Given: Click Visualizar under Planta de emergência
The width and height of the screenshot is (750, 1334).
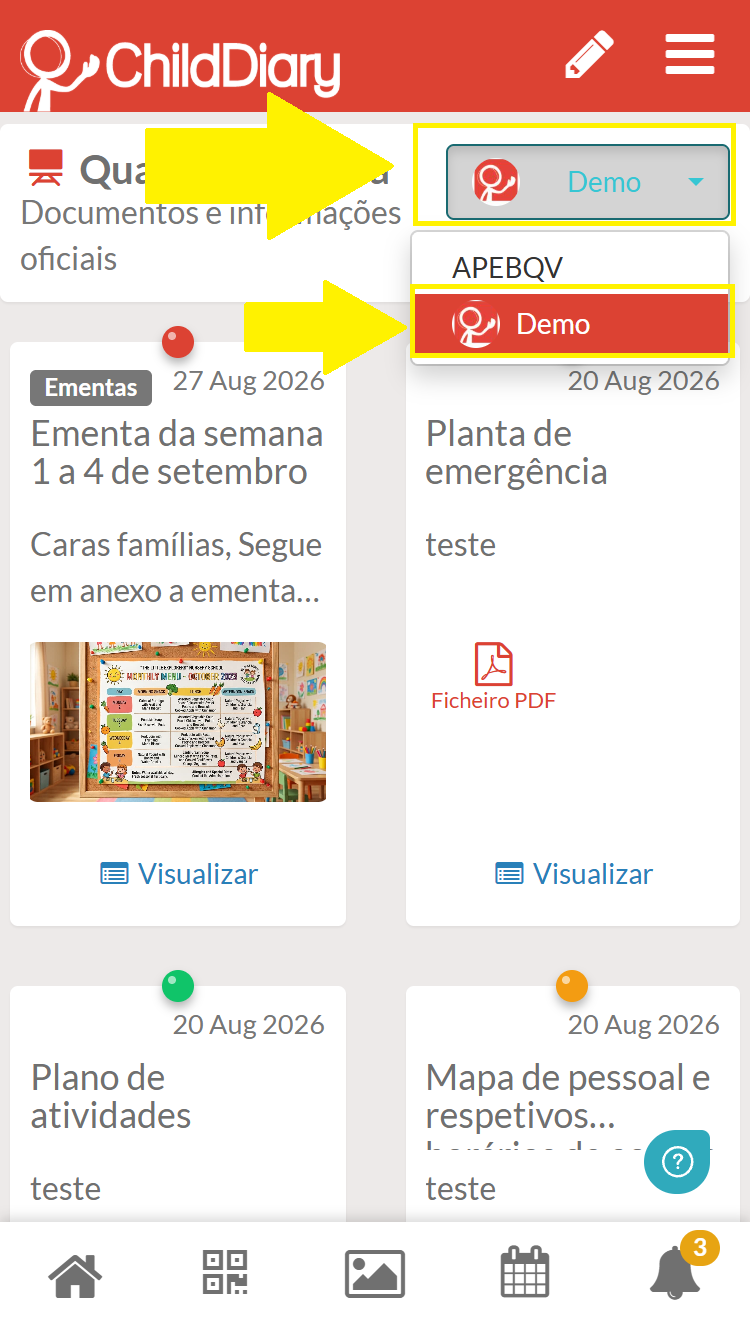Looking at the screenshot, I should click(574, 874).
